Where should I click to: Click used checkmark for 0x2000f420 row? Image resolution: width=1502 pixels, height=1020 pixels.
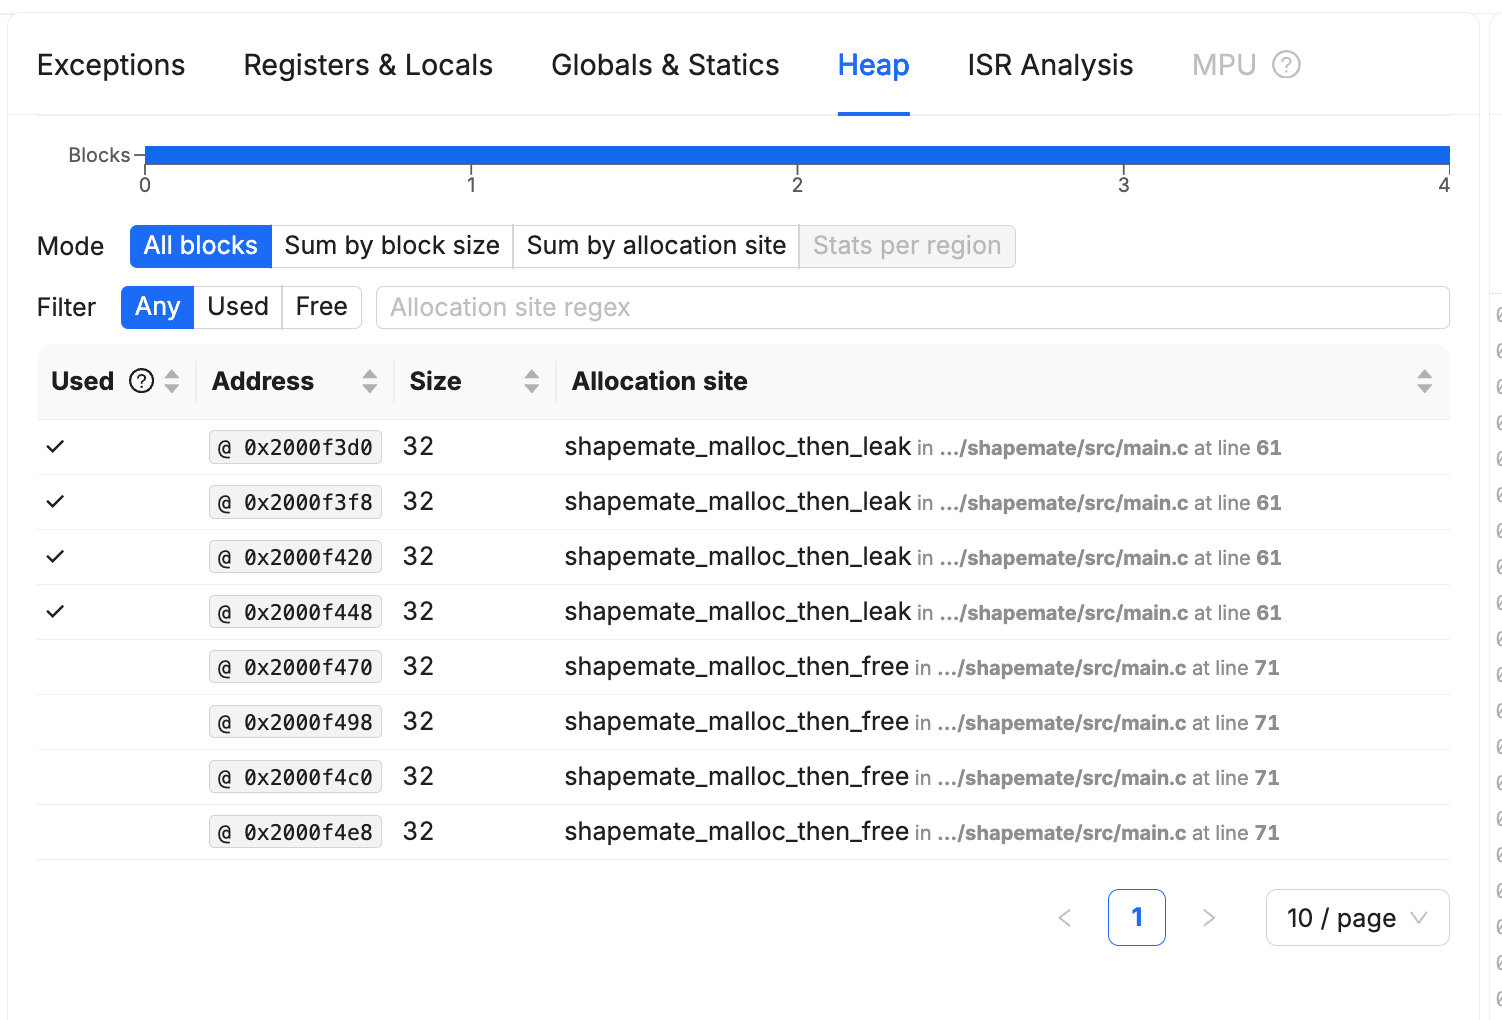click(55, 557)
